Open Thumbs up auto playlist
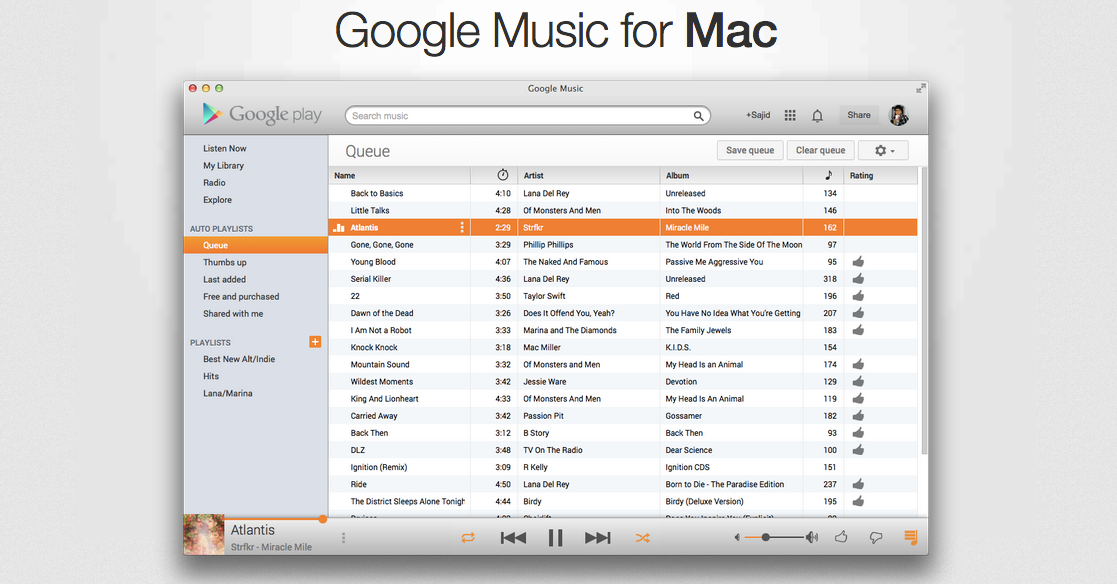The height and width of the screenshot is (584, 1117). tap(225, 262)
